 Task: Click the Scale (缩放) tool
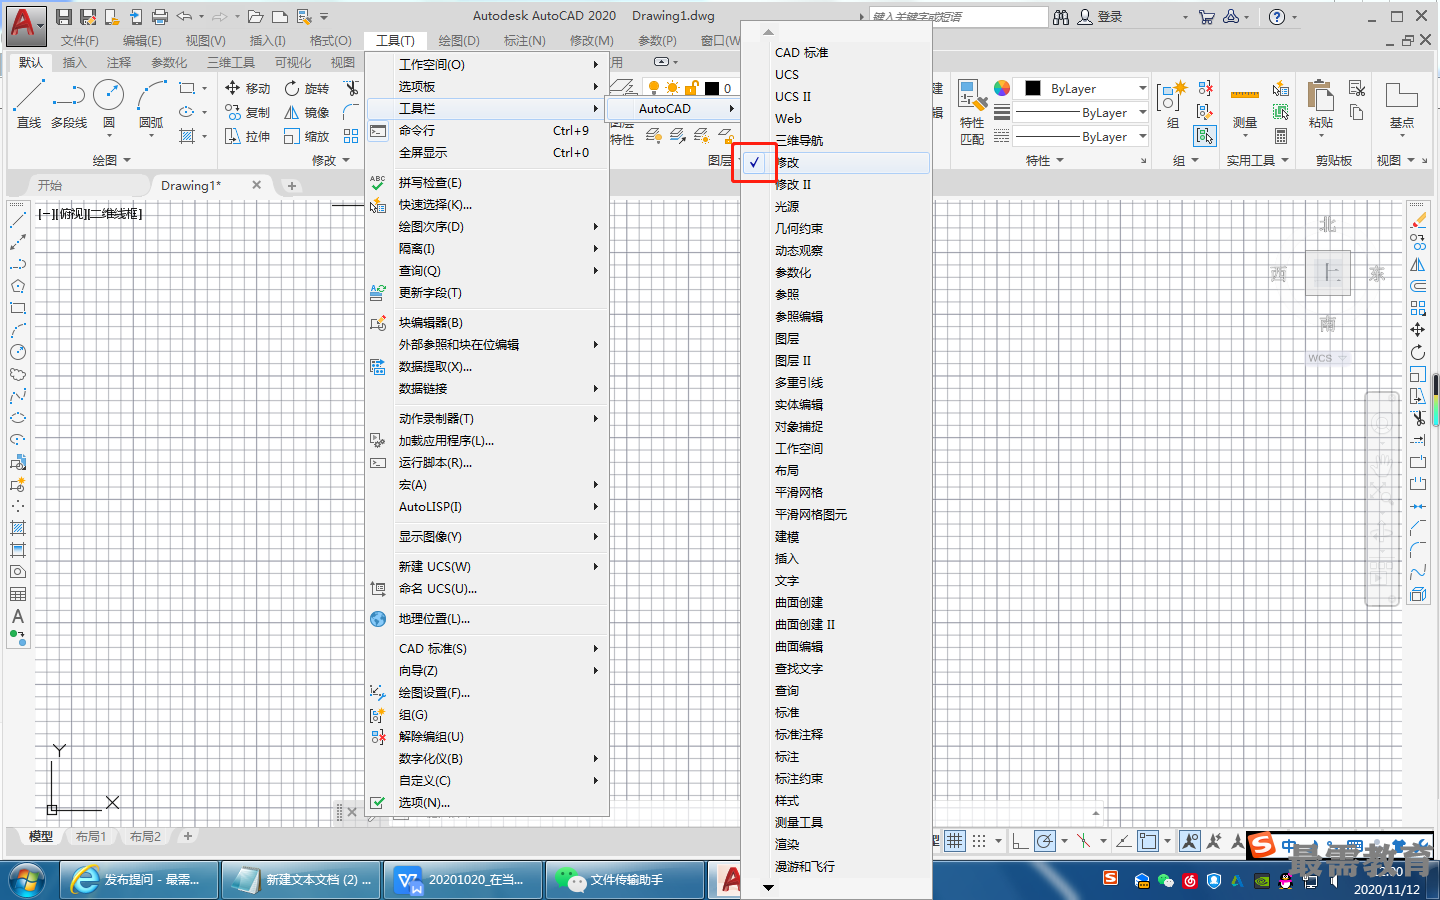click(307, 136)
